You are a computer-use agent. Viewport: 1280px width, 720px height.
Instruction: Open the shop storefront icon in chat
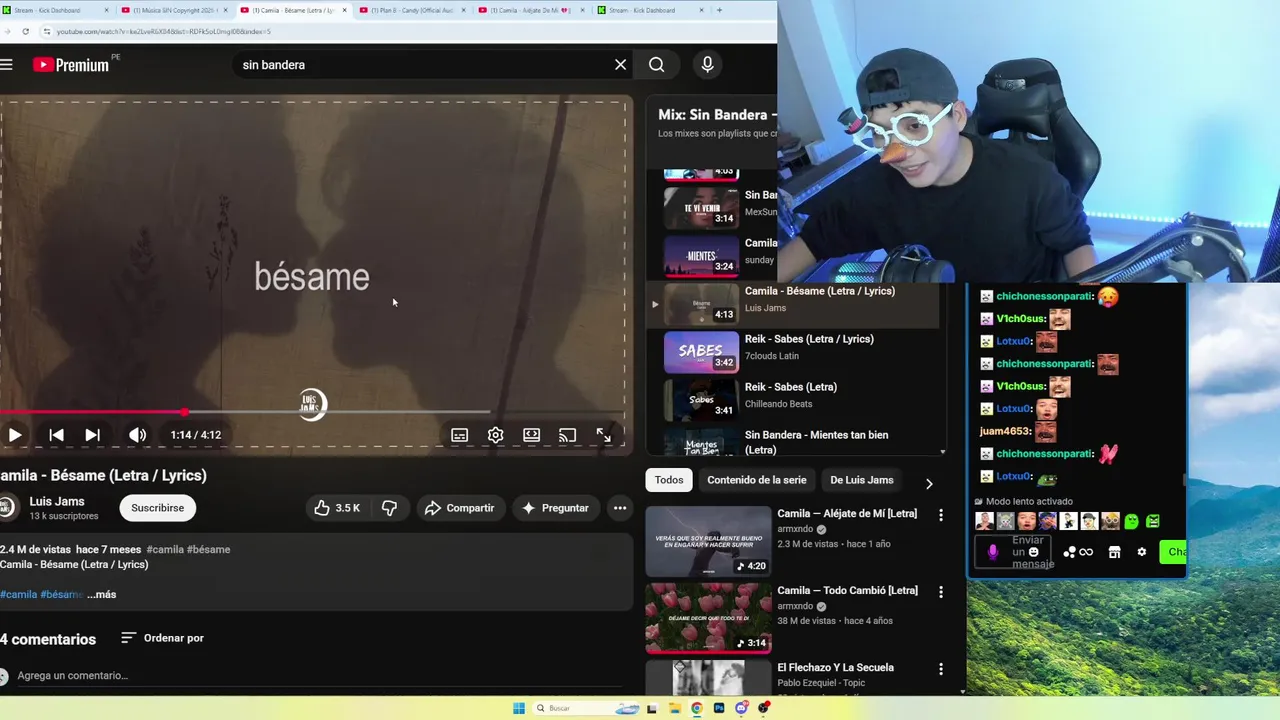coord(1114,552)
